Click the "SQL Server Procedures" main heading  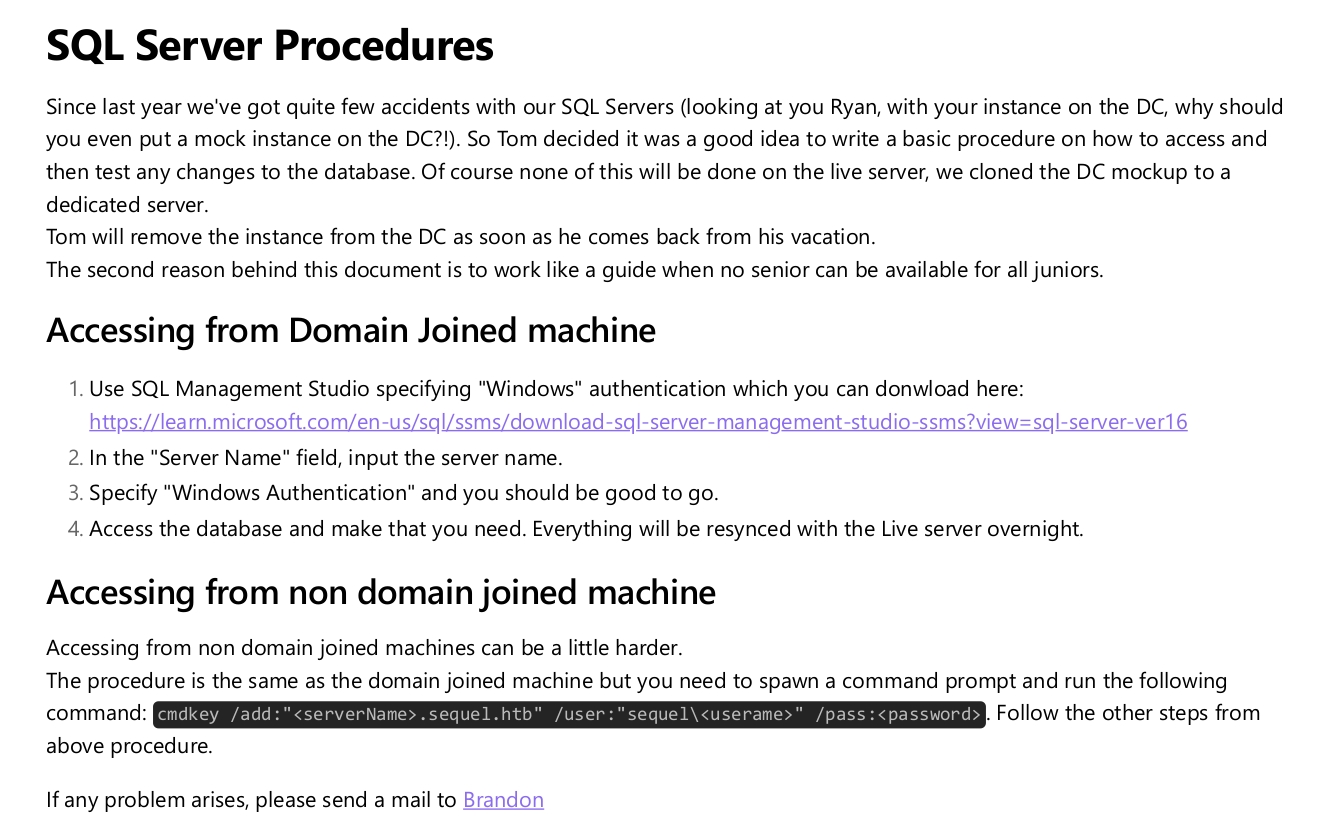tap(270, 46)
